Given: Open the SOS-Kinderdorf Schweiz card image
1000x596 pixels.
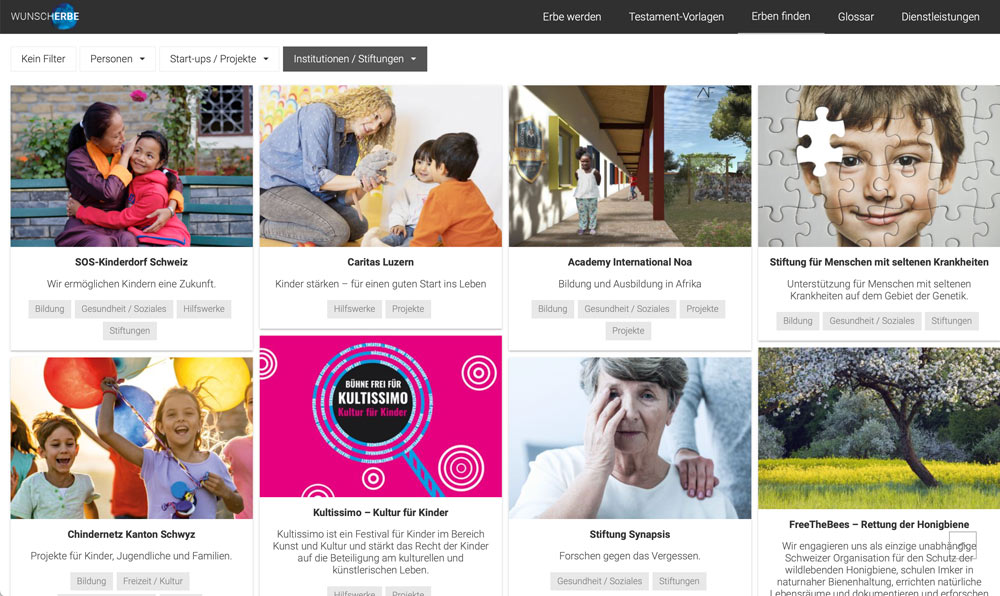Looking at the screenshot, I should 132,166.
